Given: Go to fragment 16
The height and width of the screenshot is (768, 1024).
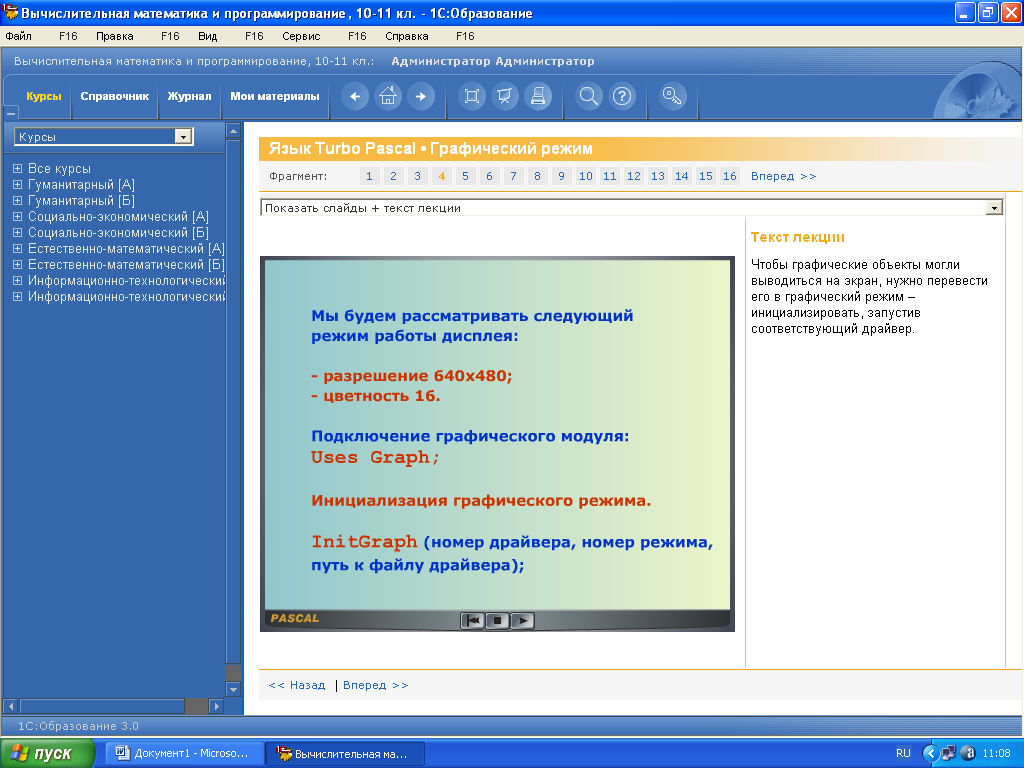Looking at the screenshot, I should point(729,176).
